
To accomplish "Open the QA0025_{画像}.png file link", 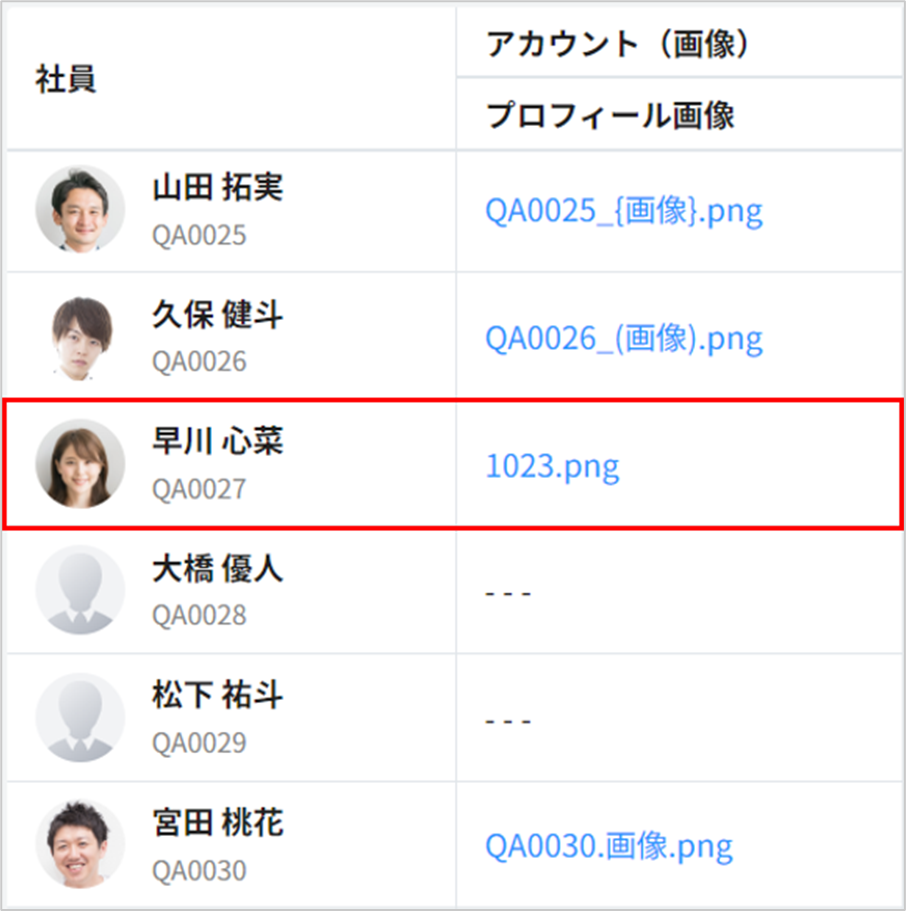I will [x=623, y=211].
